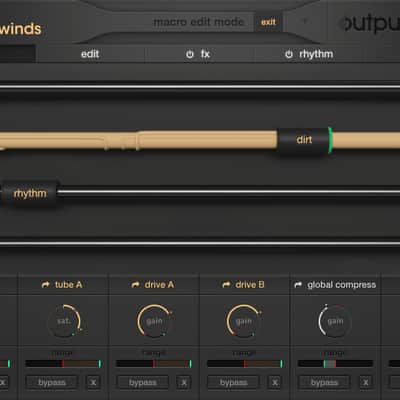Click the 'drive A' label
The height and width of the screenshot is (400, 400).
click(159, 285)
